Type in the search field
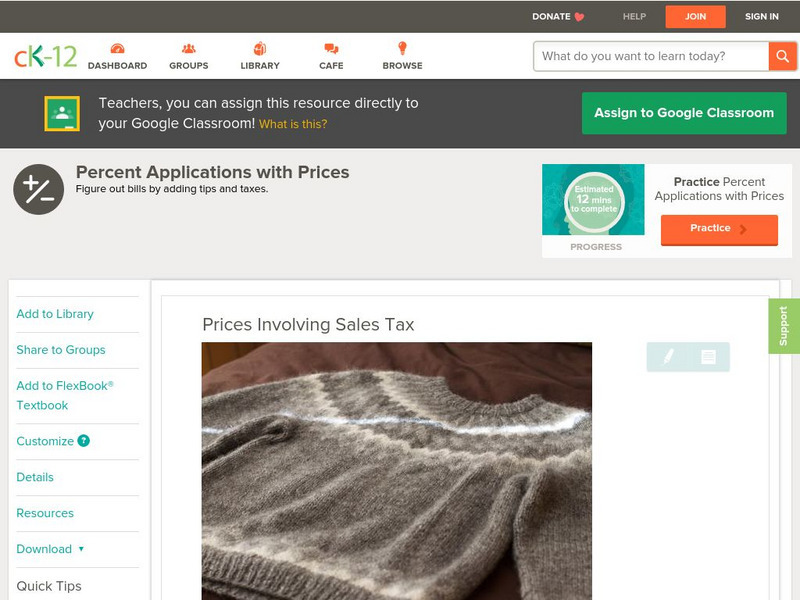Image resolution: width=800 pixels, height=600 pixels. click(x=650, y=56)
